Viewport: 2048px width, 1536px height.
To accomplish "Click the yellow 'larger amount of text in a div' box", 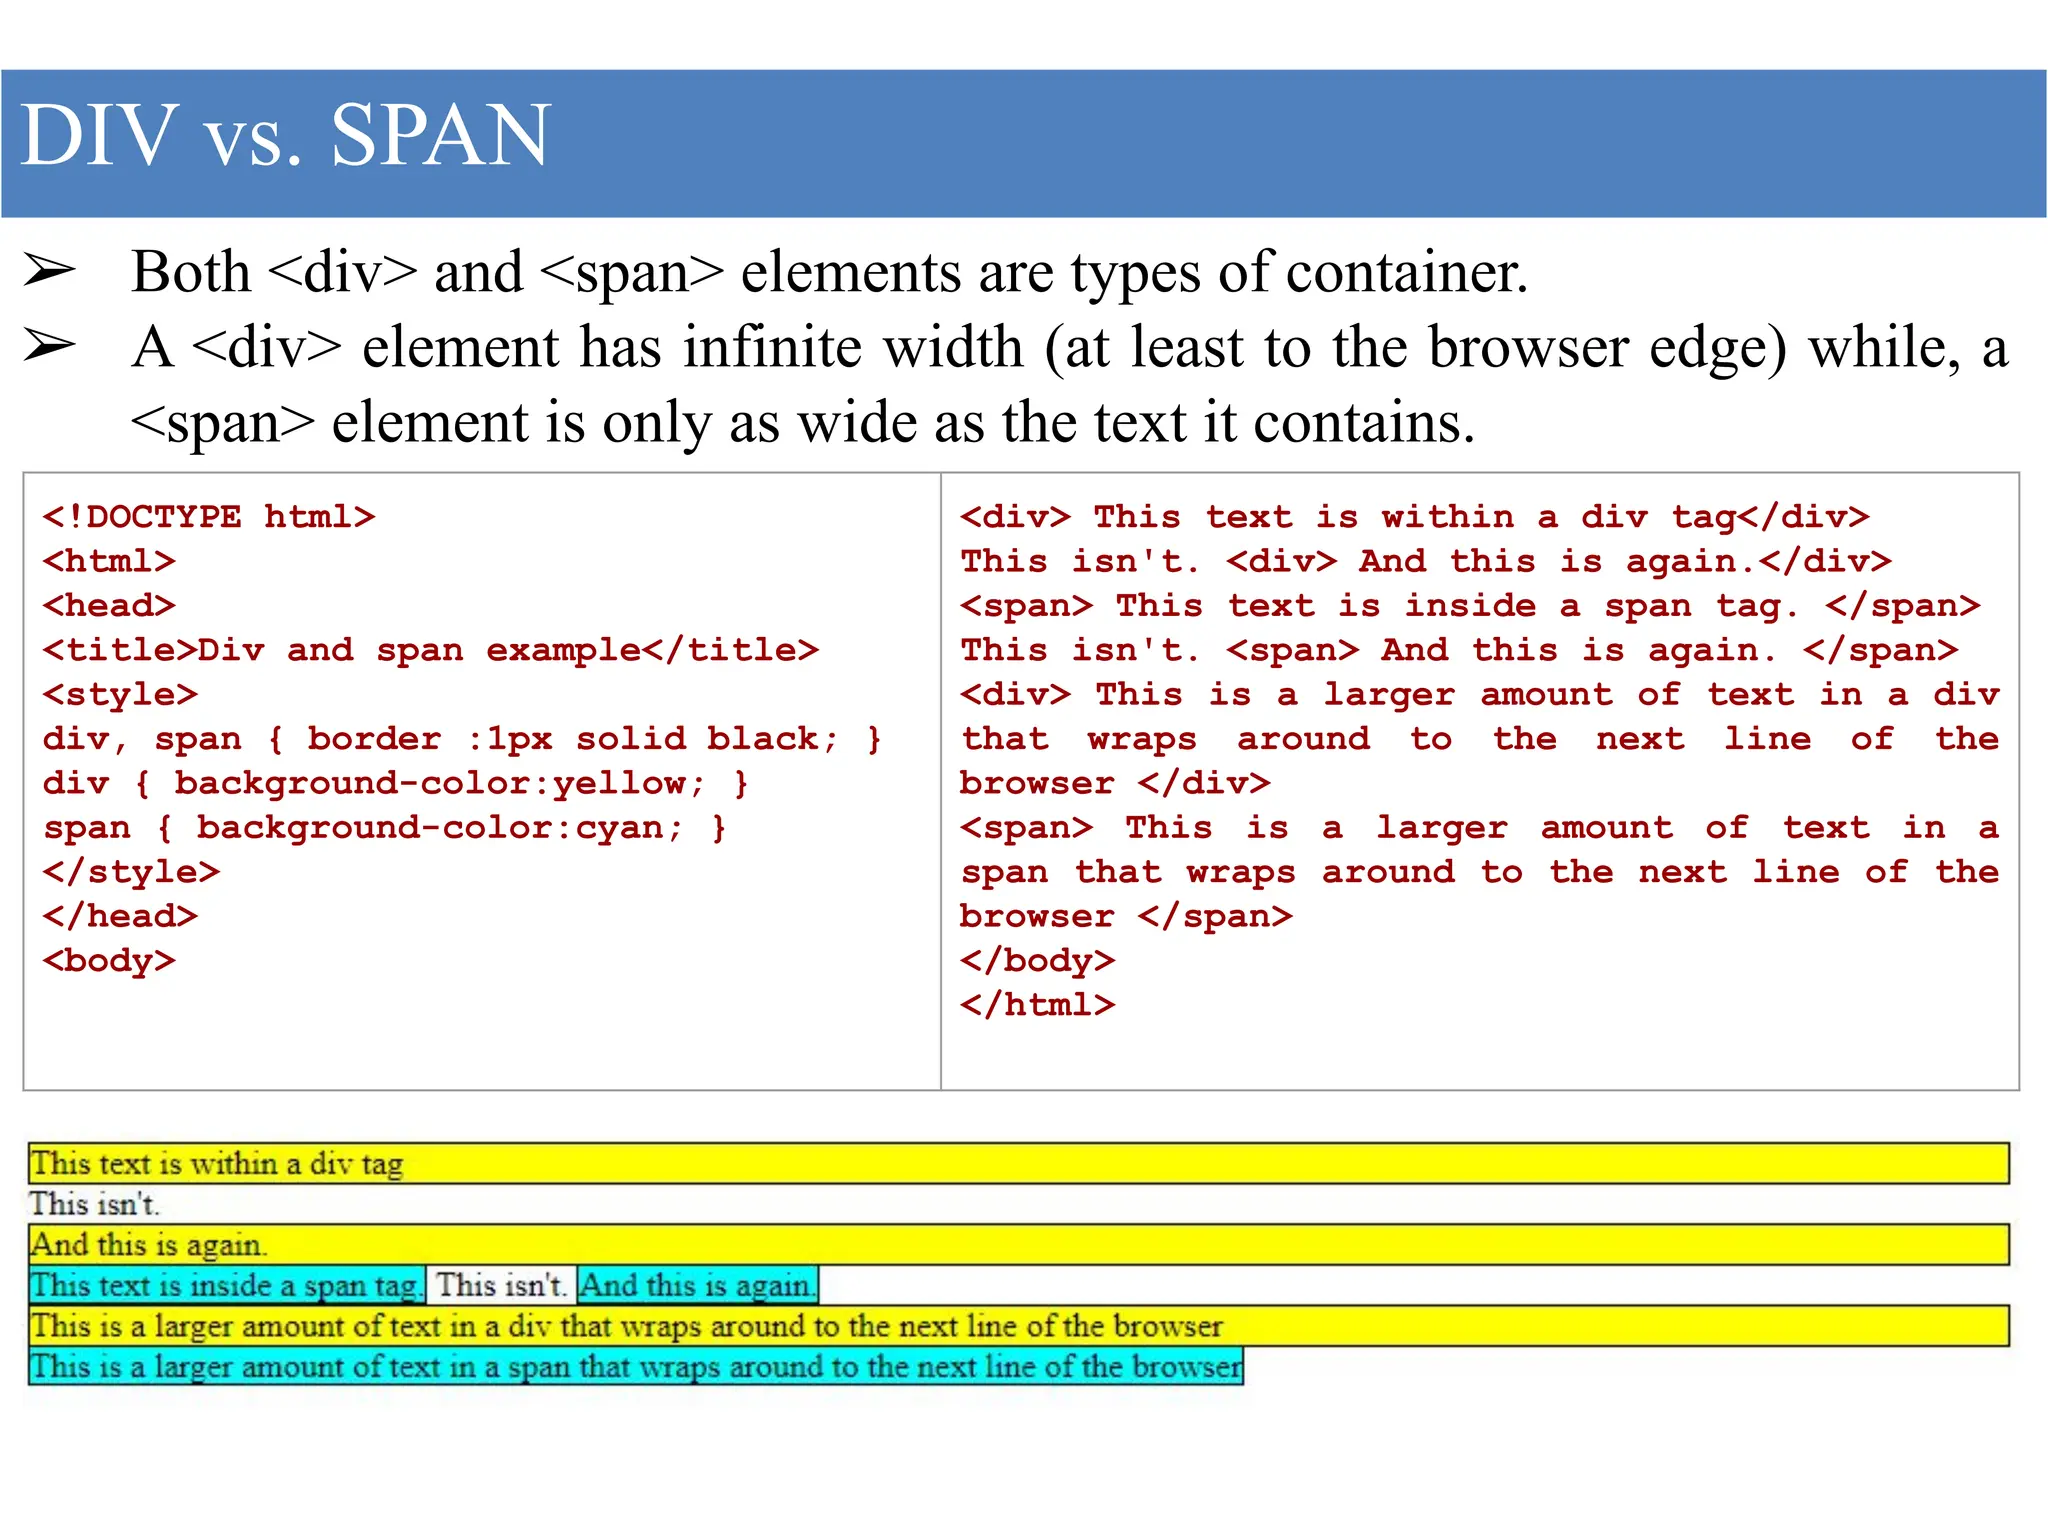I will pyautogui.click(x=1019, y=1326).
